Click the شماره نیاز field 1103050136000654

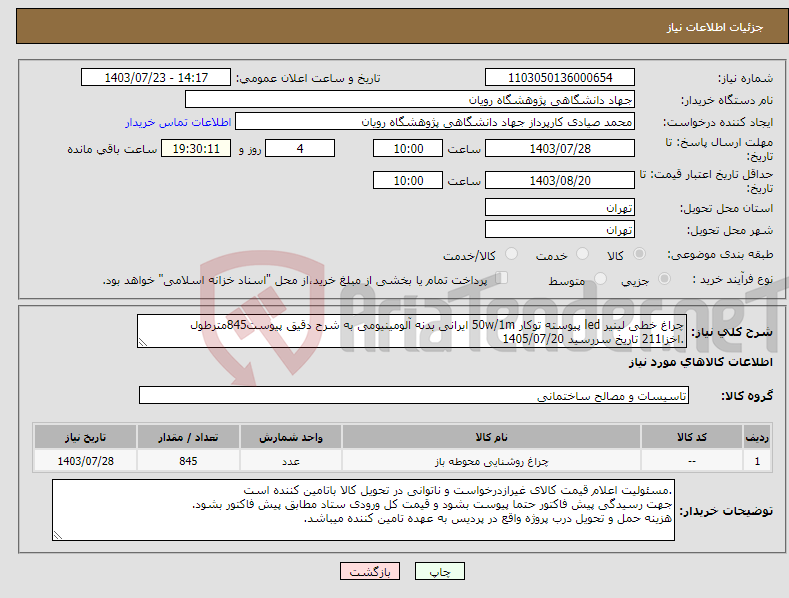coord(560,78)
